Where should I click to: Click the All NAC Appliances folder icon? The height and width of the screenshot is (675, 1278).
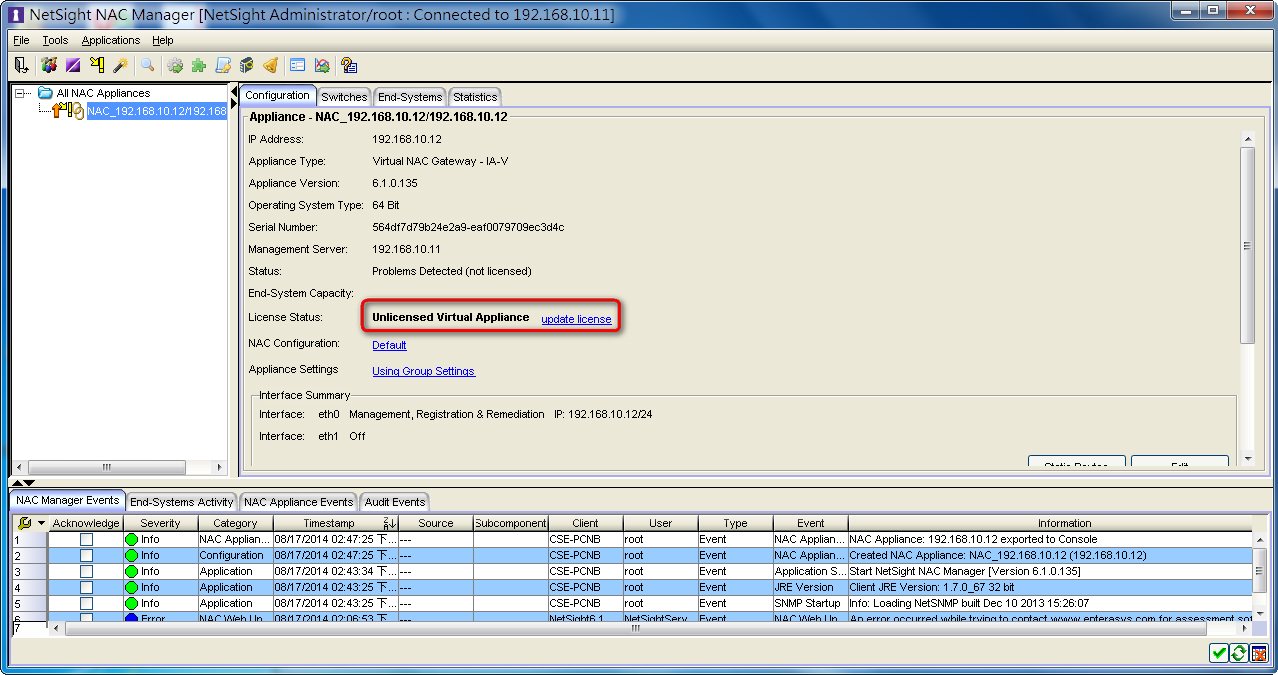[x=45, y=93]
